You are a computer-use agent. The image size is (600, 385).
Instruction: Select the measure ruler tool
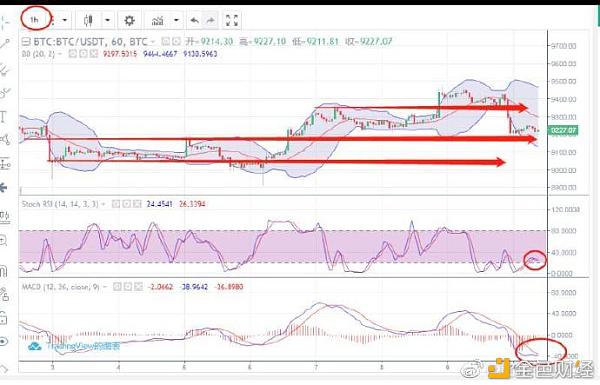pyautogui.click(x=5, y=217)
